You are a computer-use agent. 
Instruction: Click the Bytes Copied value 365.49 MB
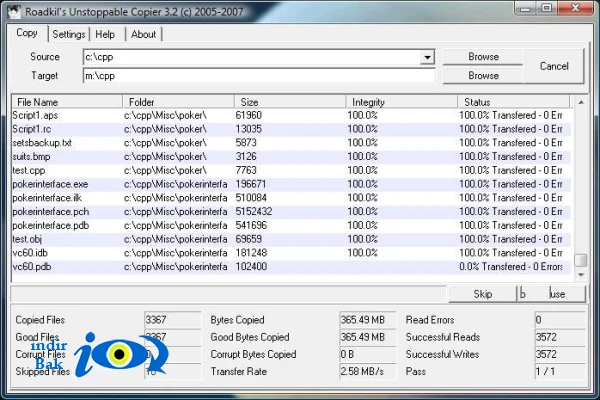pos(367,320)
